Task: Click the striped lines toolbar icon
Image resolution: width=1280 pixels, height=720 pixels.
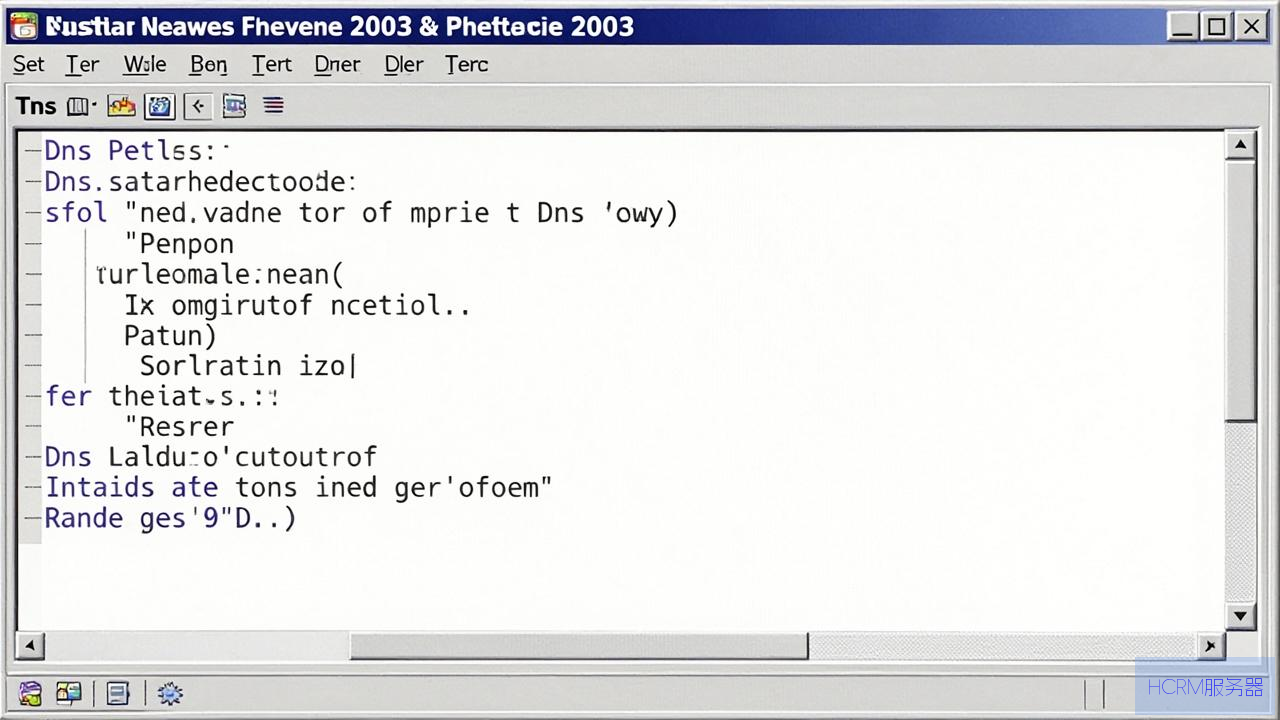Action: (x=273, y=105)
